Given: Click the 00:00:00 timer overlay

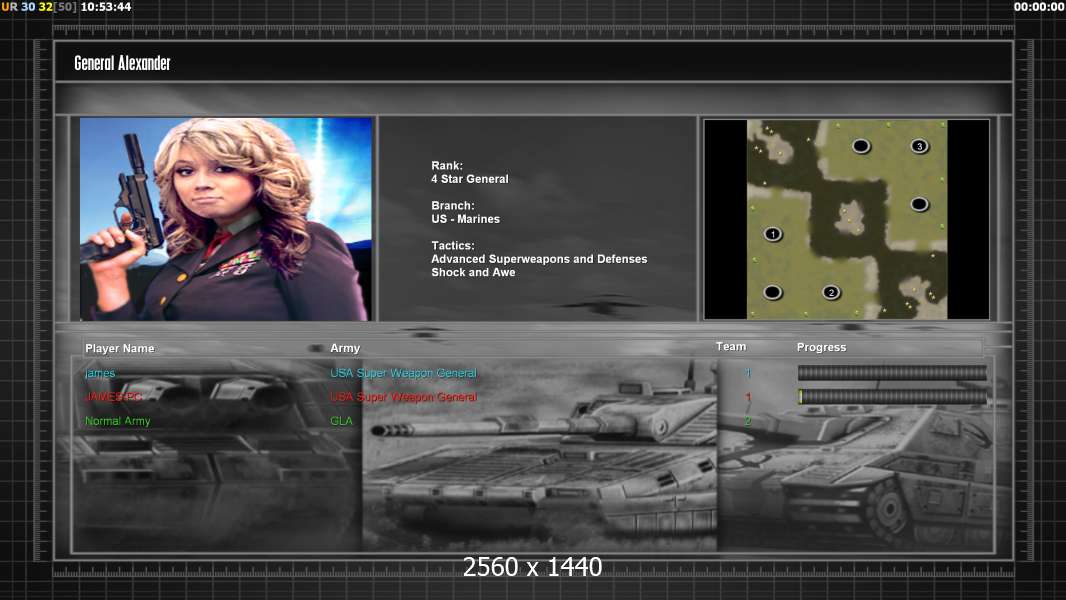Looking at the screenshot, I should point(1039,7).
